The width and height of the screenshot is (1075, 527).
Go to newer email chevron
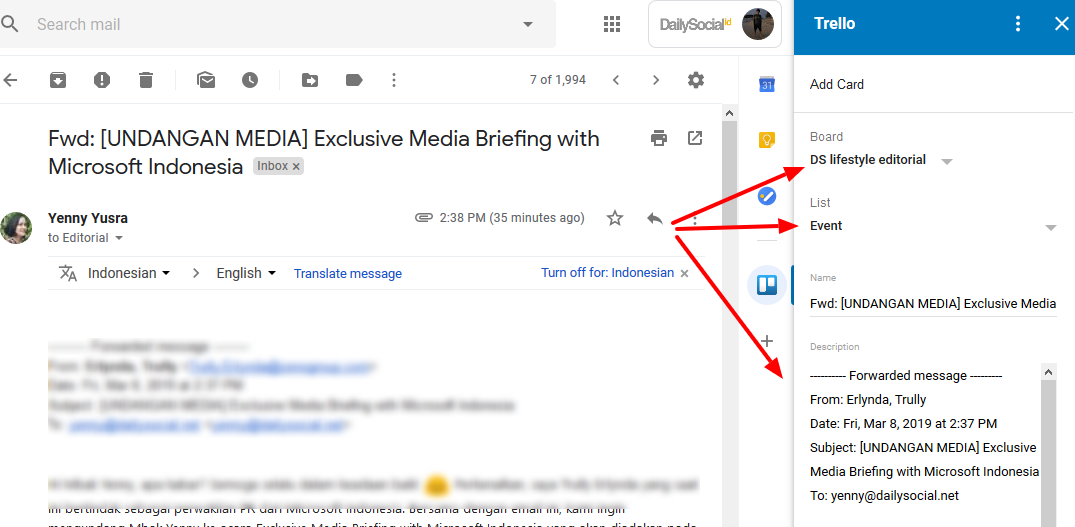point(616,80)
